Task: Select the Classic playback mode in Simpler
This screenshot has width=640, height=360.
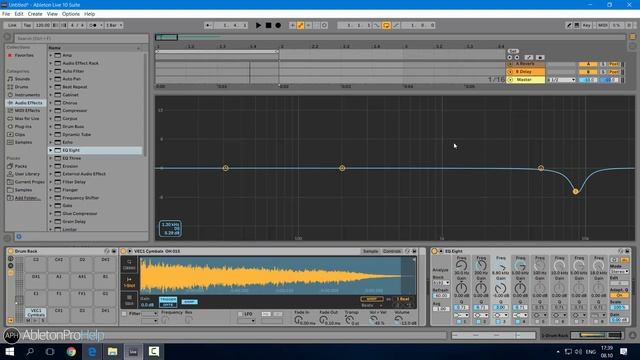Action: coord(129,264)
